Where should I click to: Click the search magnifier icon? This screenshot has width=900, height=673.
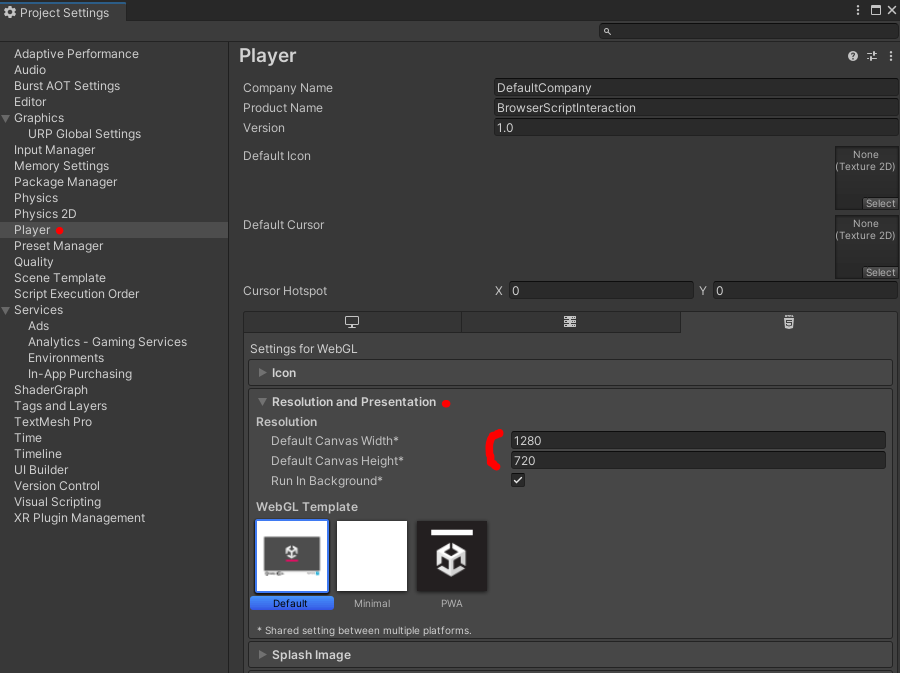tap(607, 32)
